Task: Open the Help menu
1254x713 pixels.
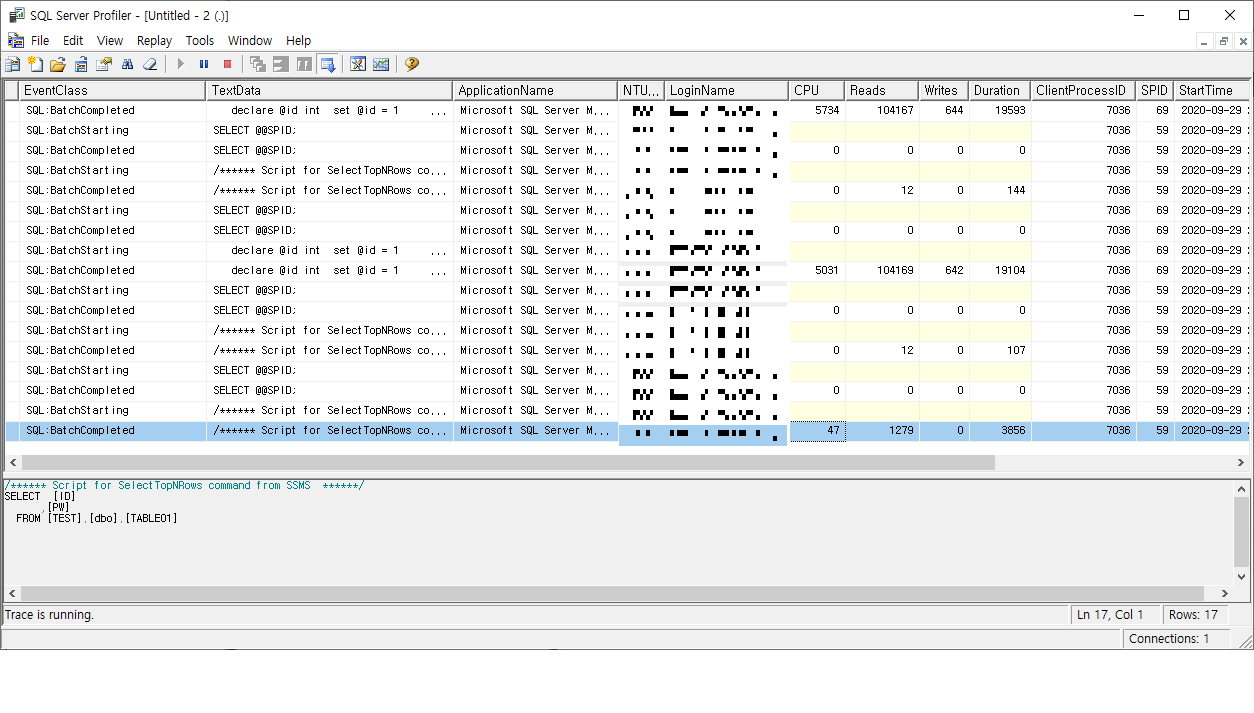Action: (x=299, y=40)
